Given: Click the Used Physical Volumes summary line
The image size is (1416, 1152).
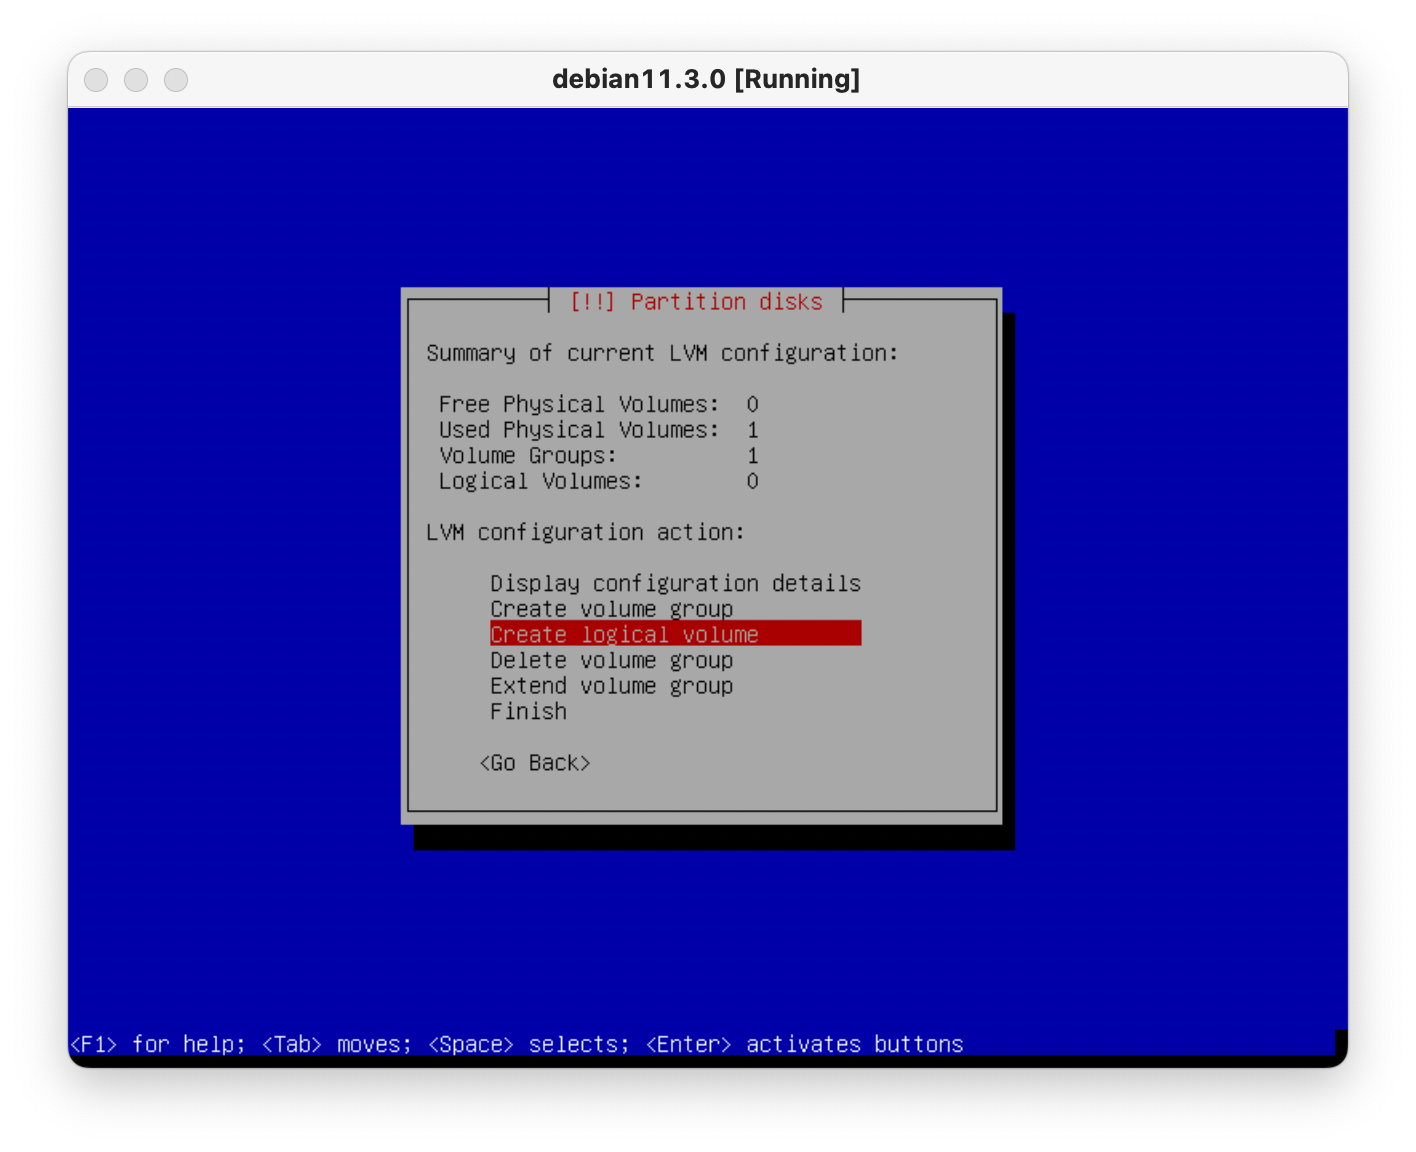Looking at the screenshot, I should pyautogui.click(x=598, y=430).
